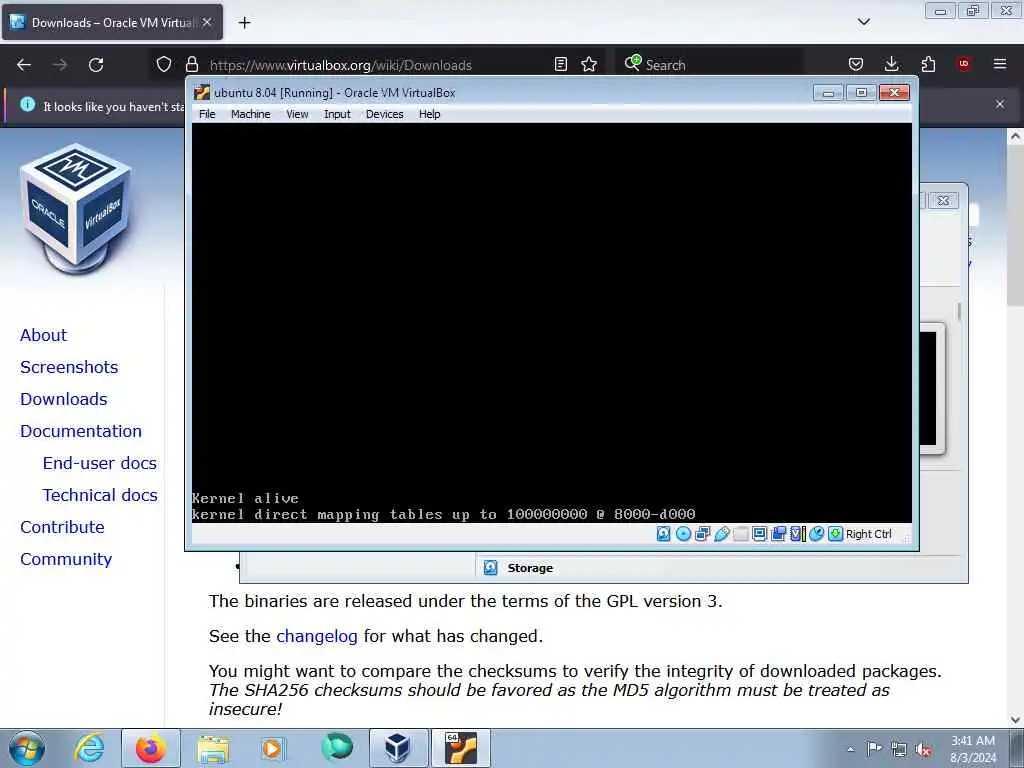Screen dimensions: 1024x768
Task: Open a new Firefox tab with the plus button
Action: [x=244, y=23]
